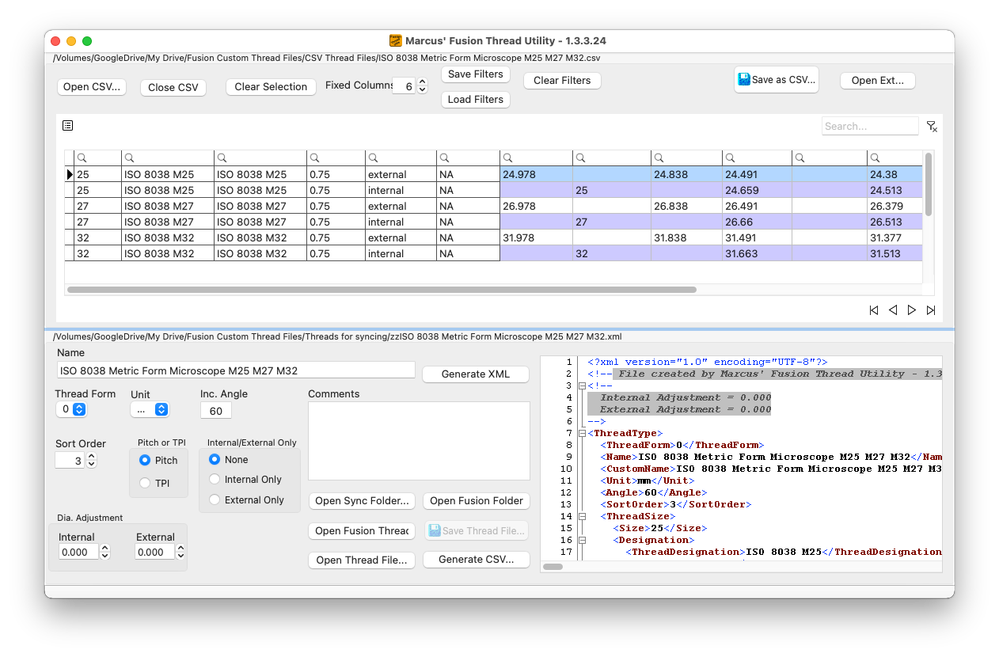Click the grid vertical scrollbar
This screenshot has height=657, width=999.
point(928,184)
